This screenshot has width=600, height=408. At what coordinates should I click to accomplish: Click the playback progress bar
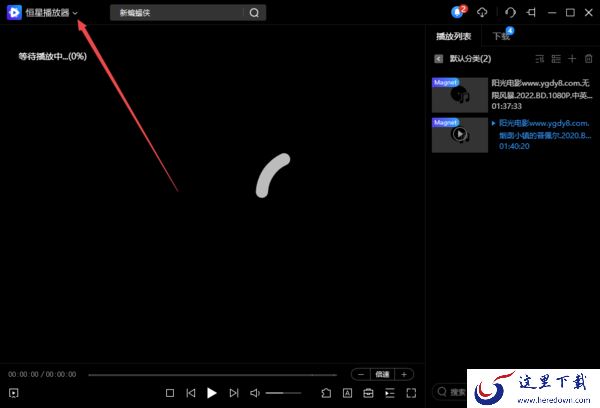212,375
